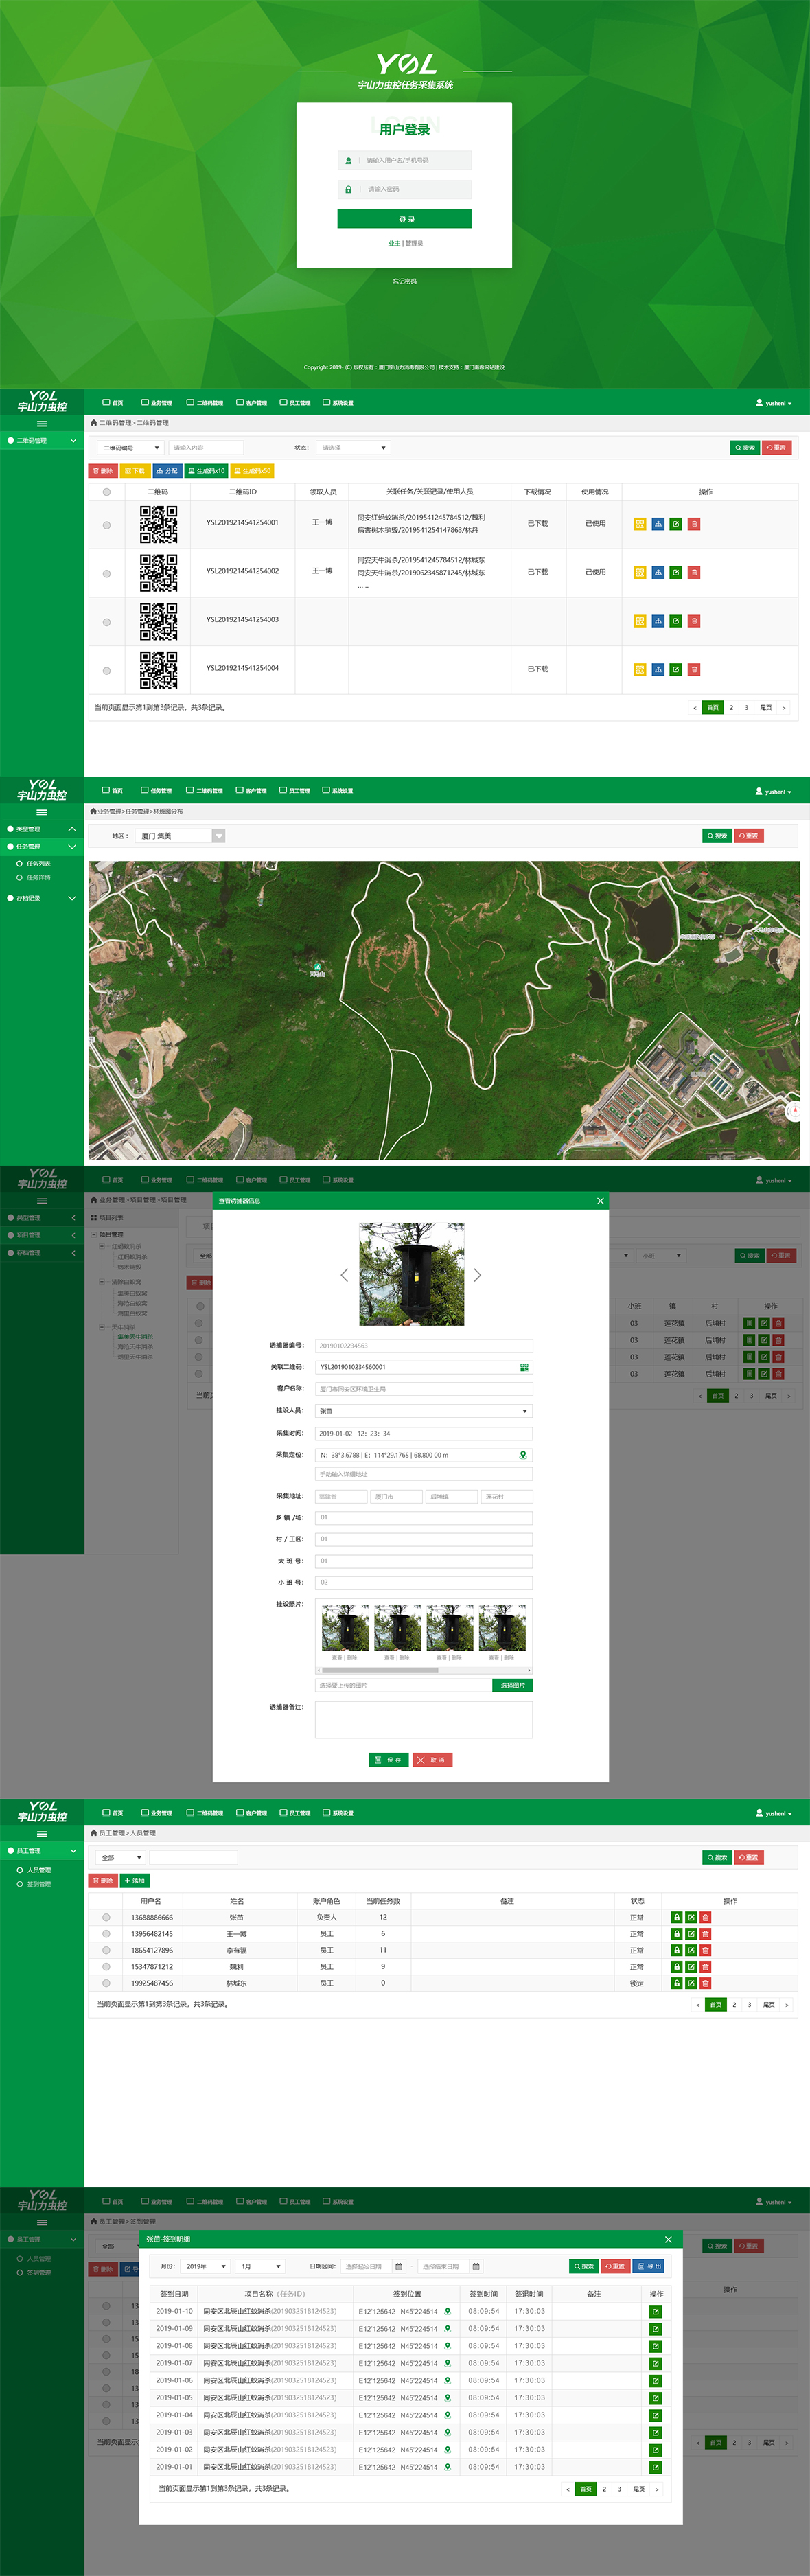Select the radio button for YSL2019214541254004
The image size is (810, 2576).
106,670
